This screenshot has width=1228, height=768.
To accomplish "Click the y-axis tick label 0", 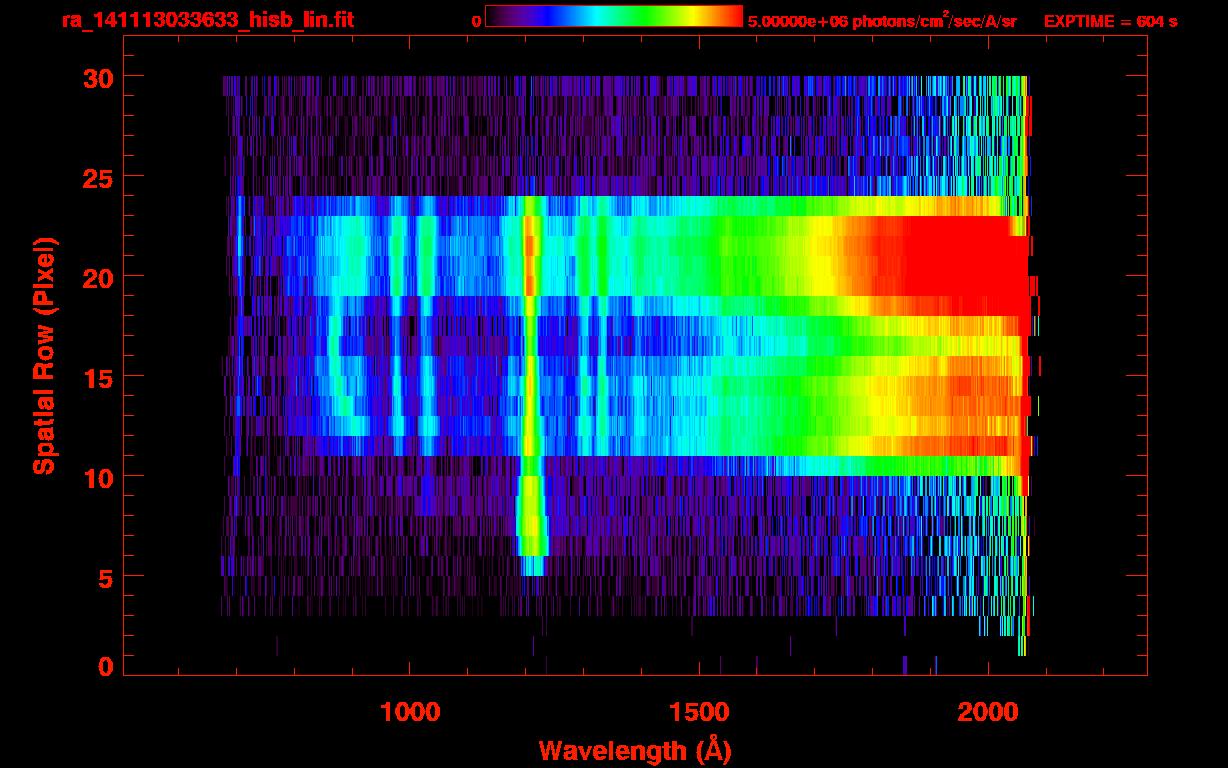I will (x=106, y=667).
